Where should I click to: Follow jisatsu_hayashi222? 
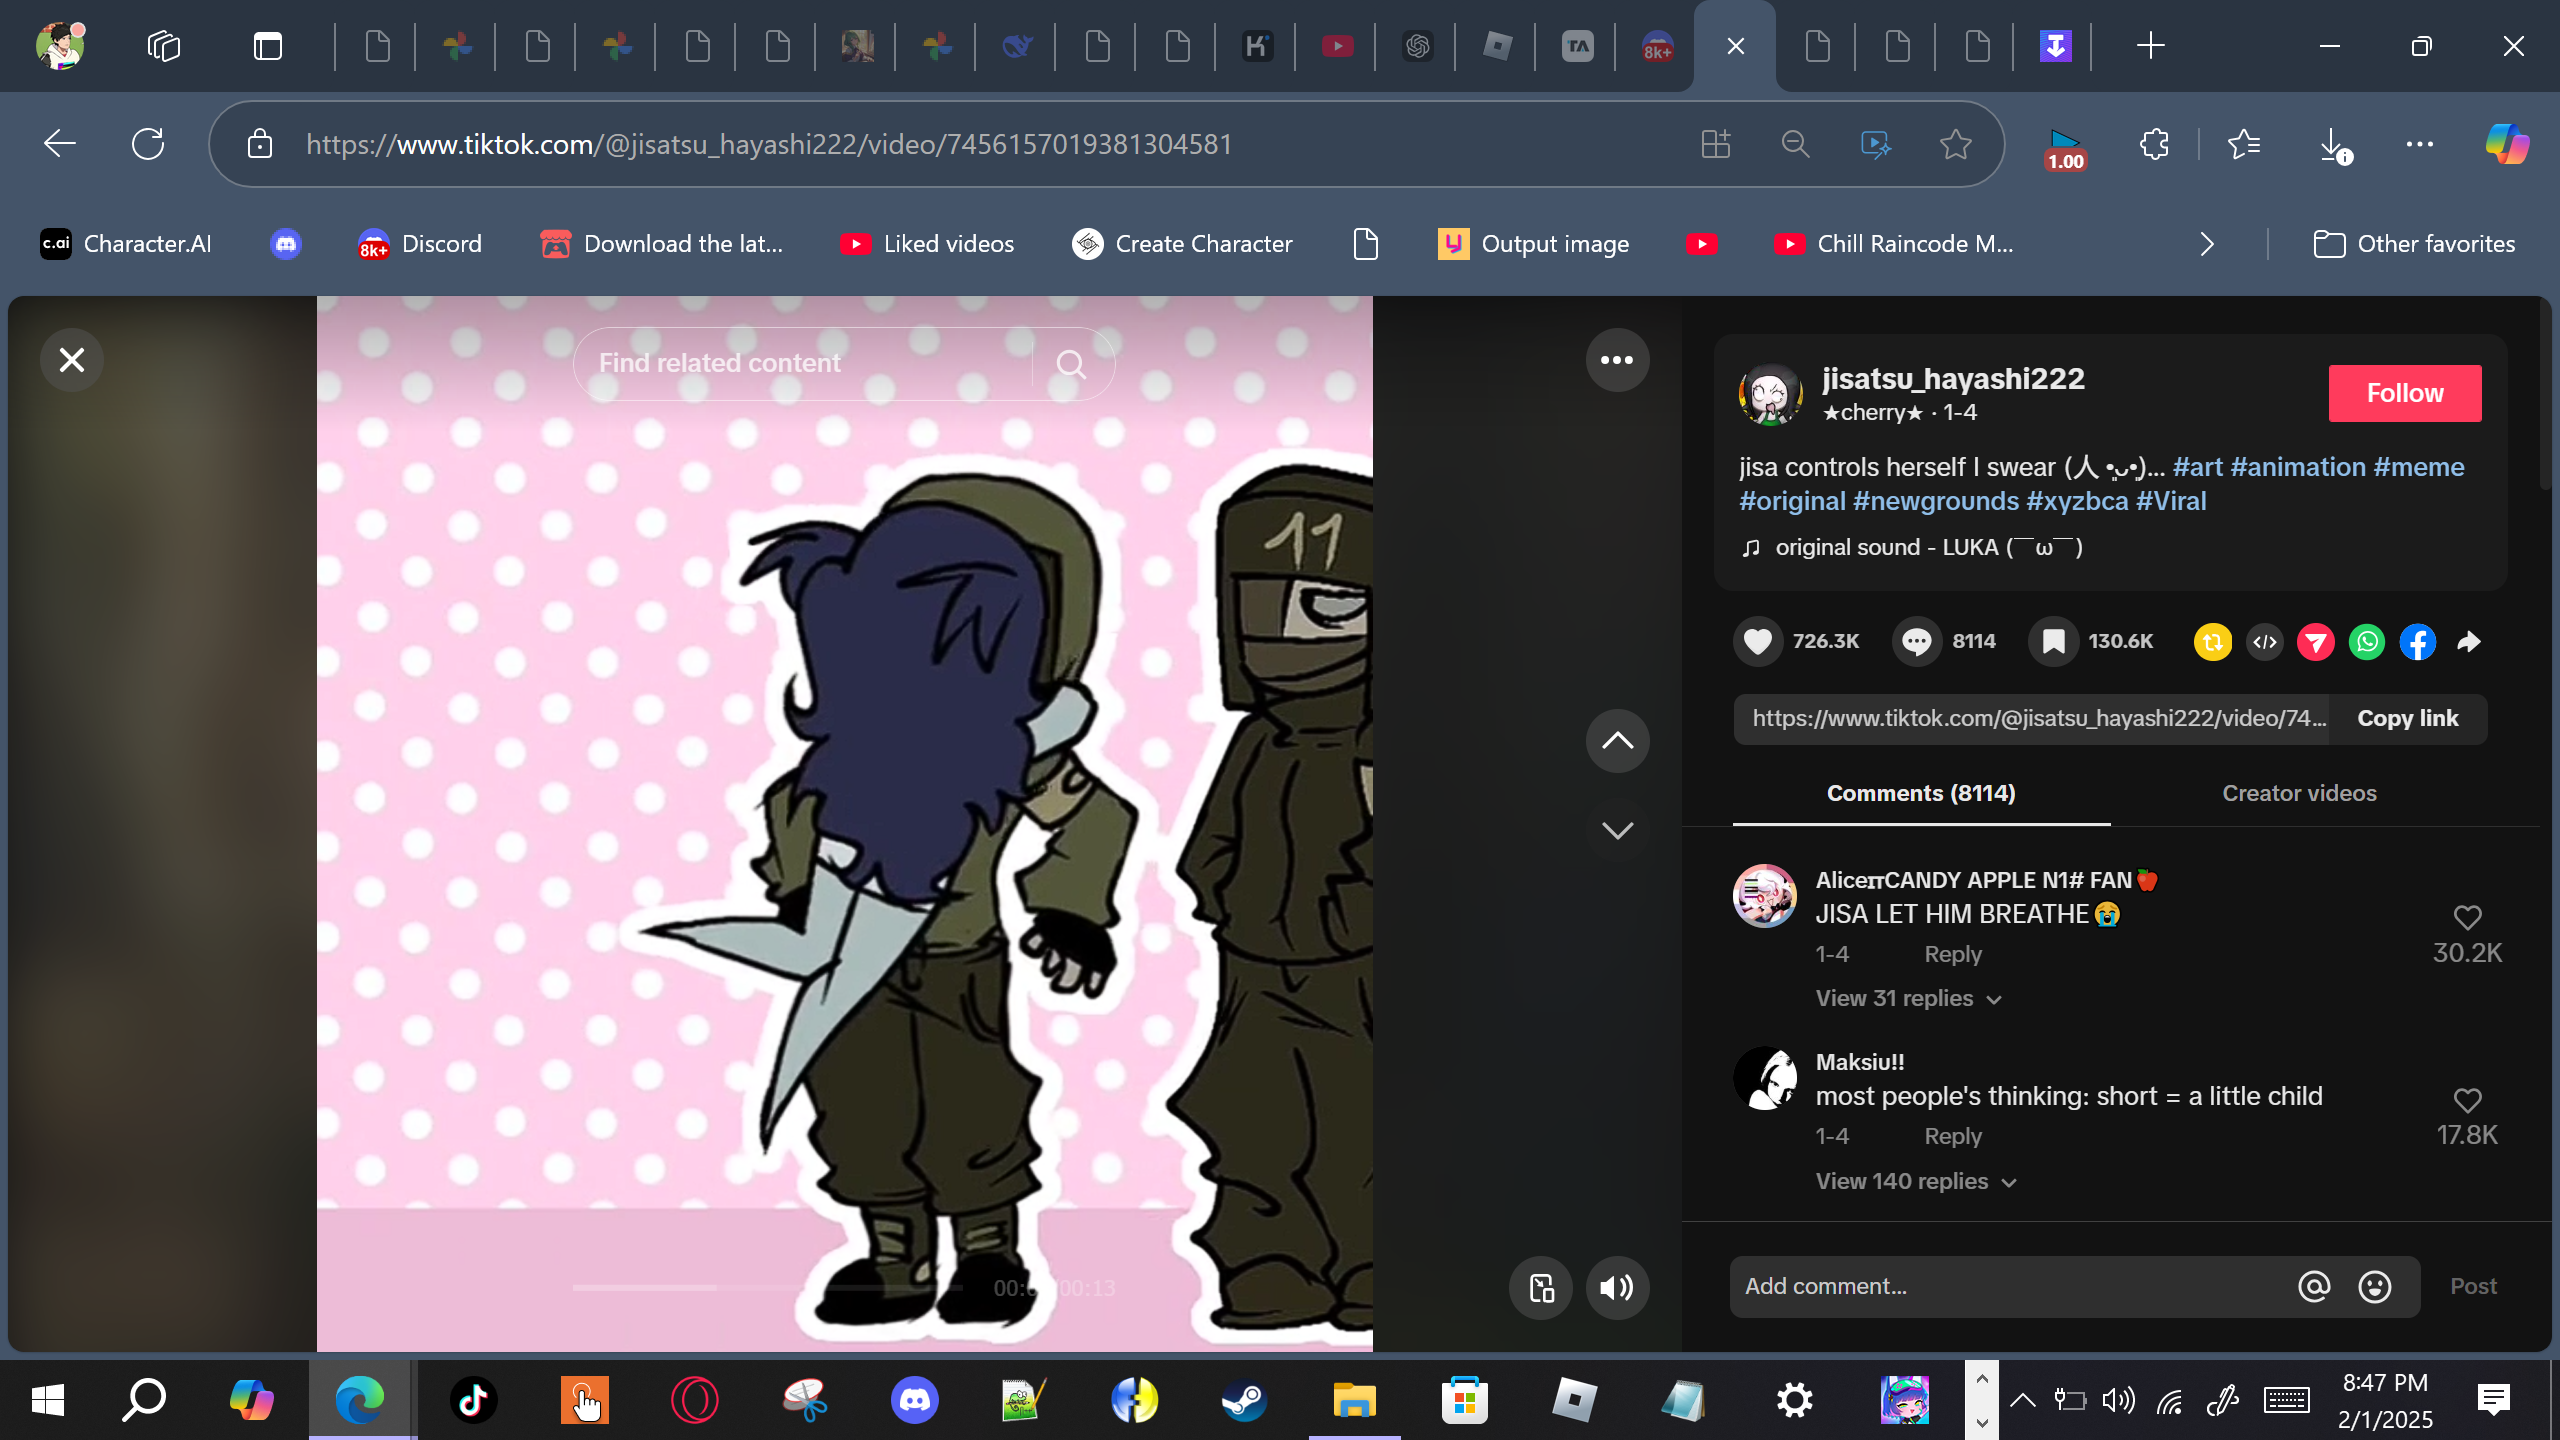click(x=2404, y=393)
